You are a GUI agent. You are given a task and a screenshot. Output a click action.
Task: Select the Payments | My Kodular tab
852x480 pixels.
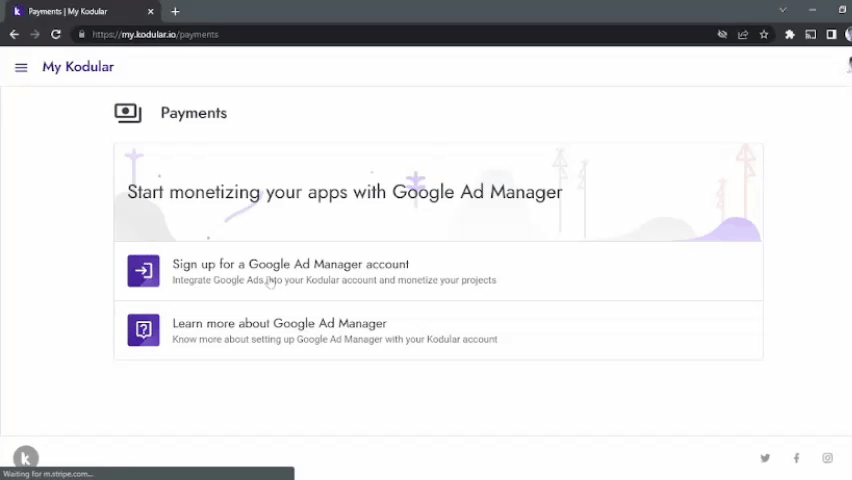coord(82,11)
